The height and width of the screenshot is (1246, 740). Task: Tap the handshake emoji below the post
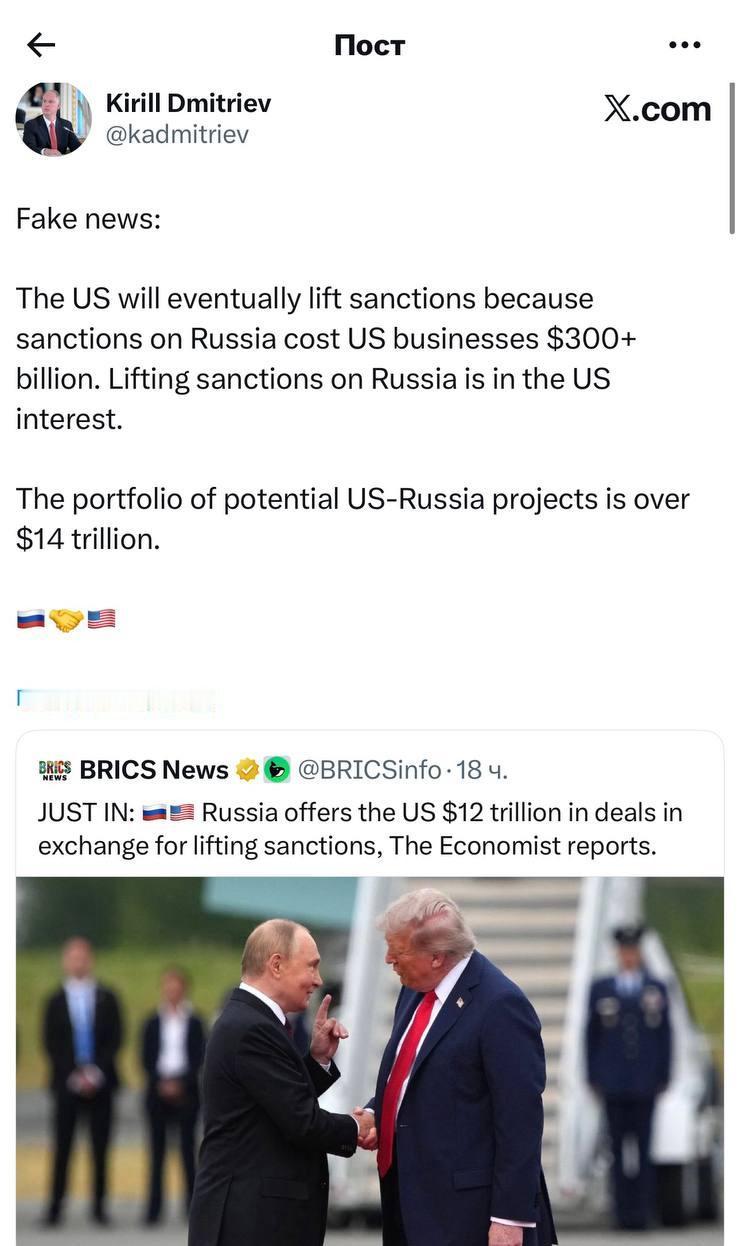[x=66, y=620]
